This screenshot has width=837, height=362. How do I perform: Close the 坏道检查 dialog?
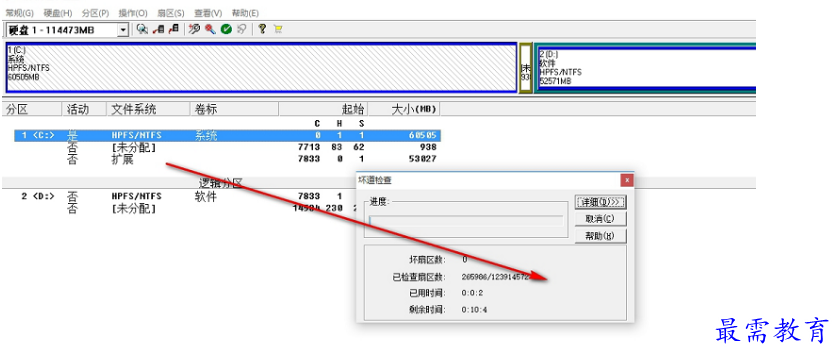pyautogui.click(x=627, y=180)
